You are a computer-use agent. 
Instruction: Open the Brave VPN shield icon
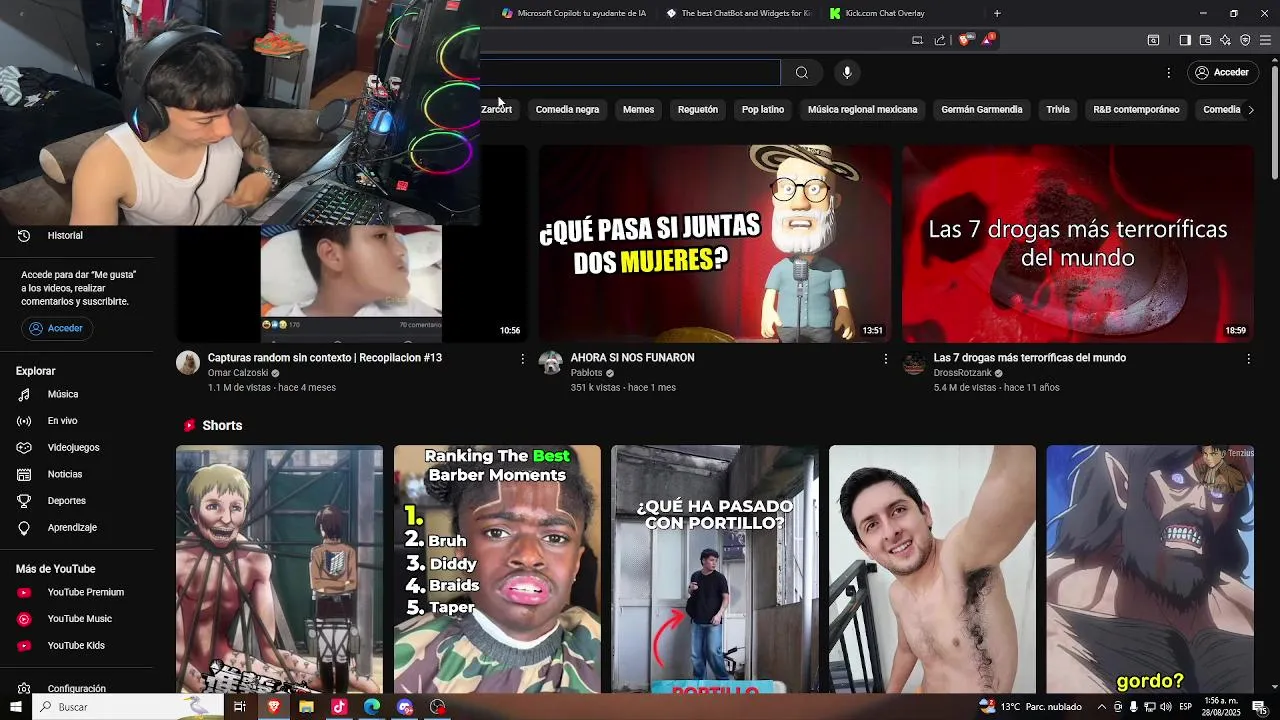(x=1245, y=40)
